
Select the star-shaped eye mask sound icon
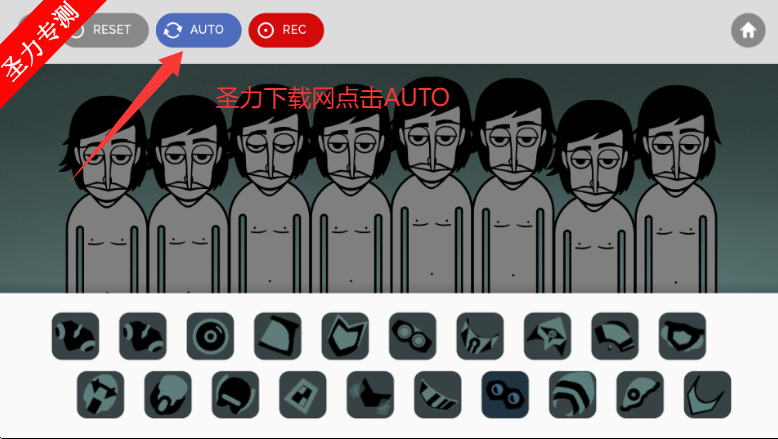(x=548, y=336)
